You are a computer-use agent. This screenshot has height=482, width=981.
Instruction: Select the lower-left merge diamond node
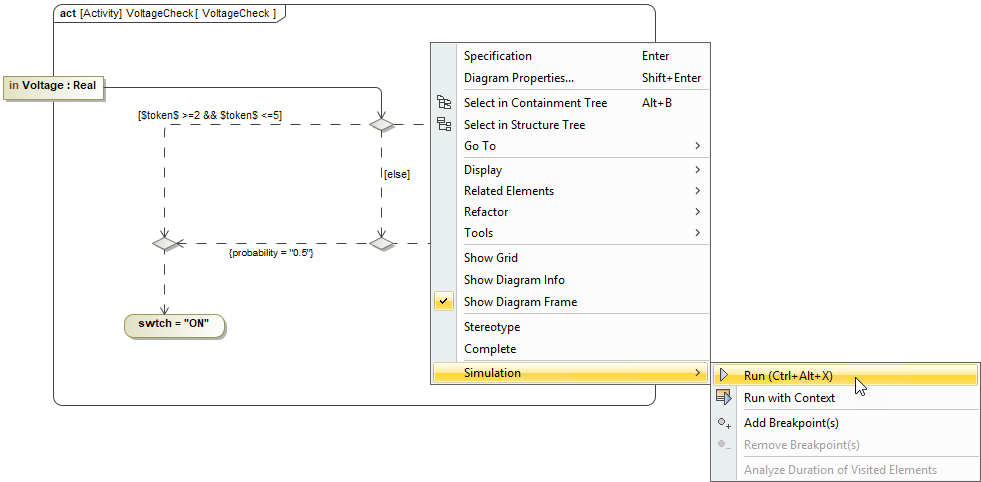[x=164, y=243]
